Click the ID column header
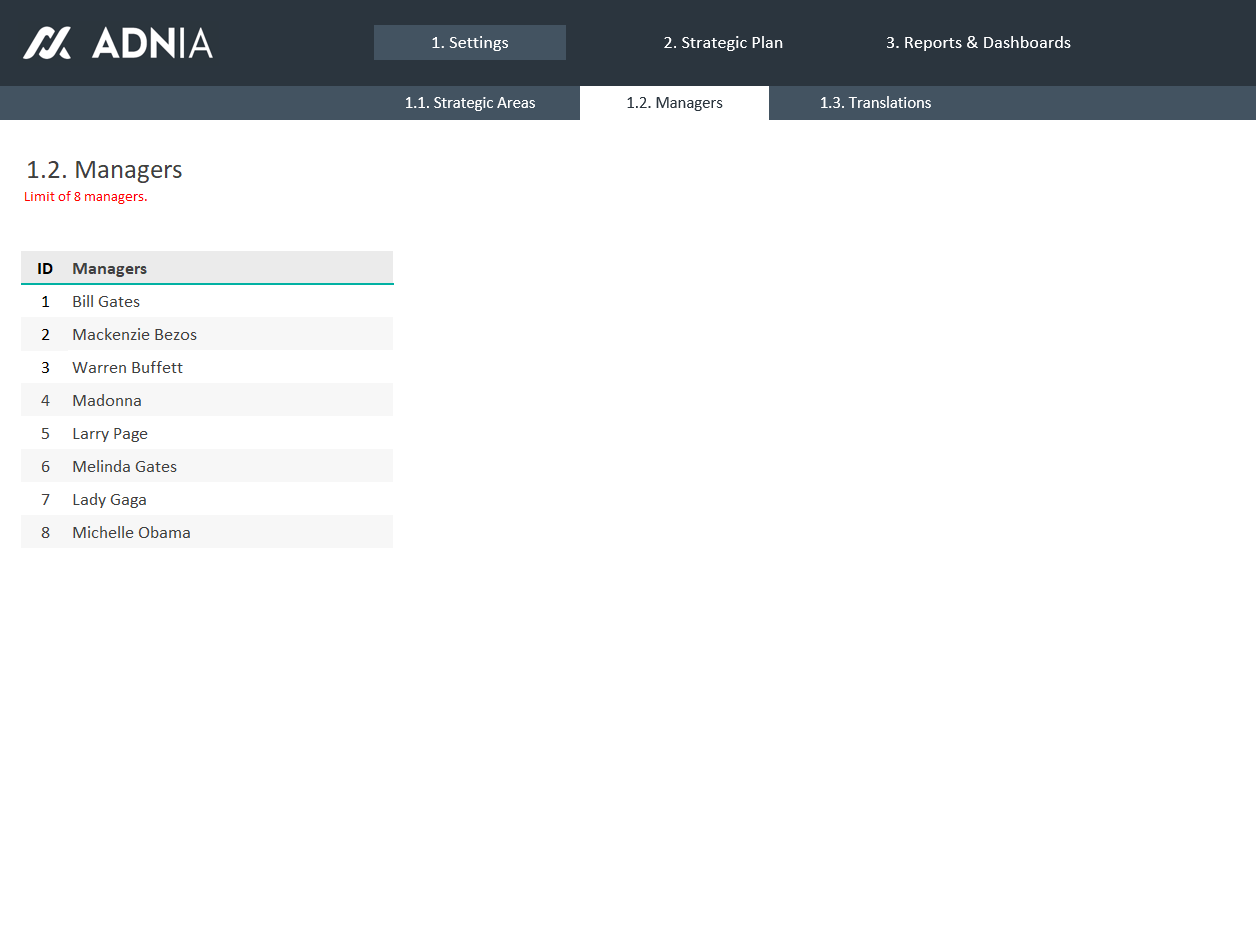This screenshot has width=1256, height=936. (45, 269)
